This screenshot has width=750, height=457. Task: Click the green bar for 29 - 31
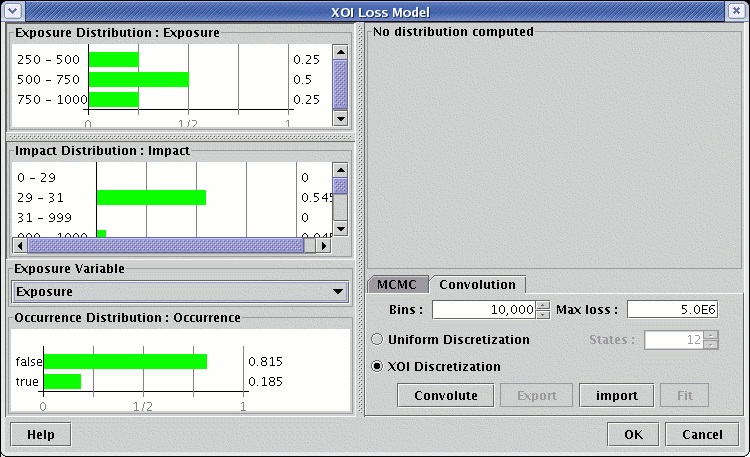(x=151, y=198)
